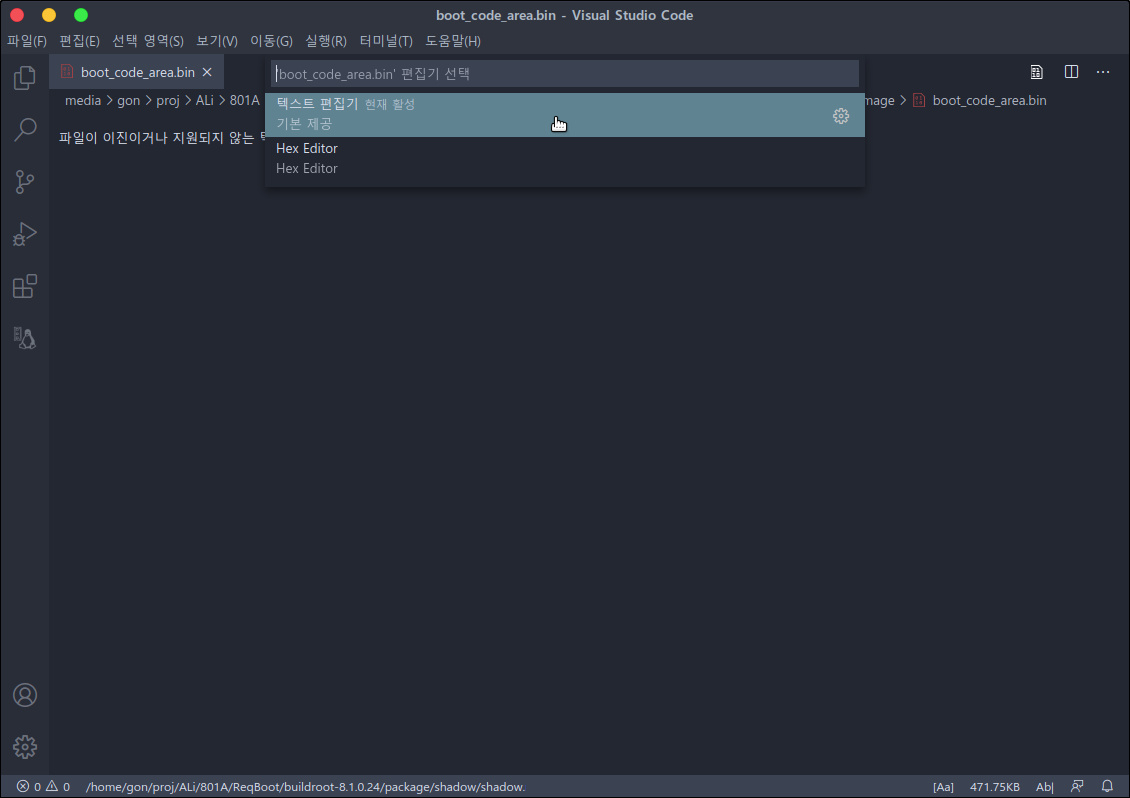Show notifications via the bell icon
1130x798 pixels.
[1106, 786]
